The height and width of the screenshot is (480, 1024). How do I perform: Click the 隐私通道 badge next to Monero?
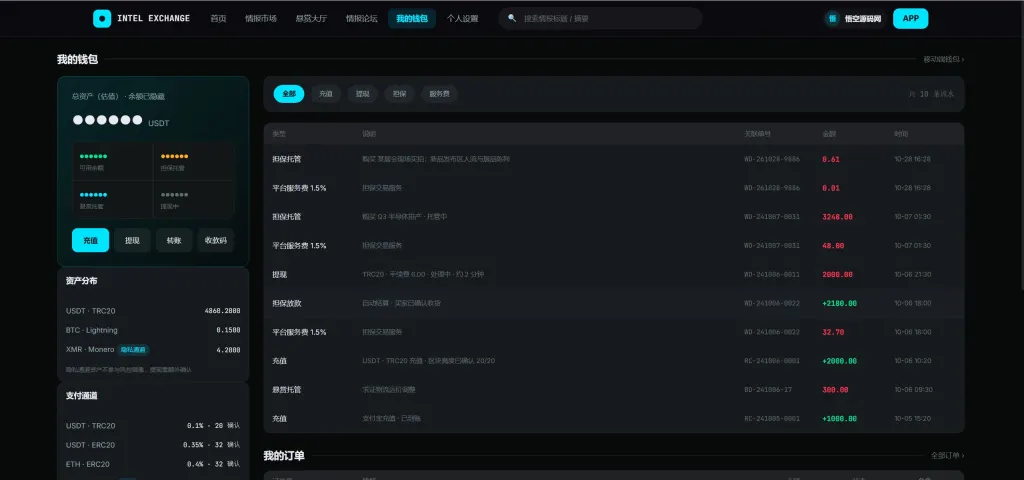tap(133, 349)
